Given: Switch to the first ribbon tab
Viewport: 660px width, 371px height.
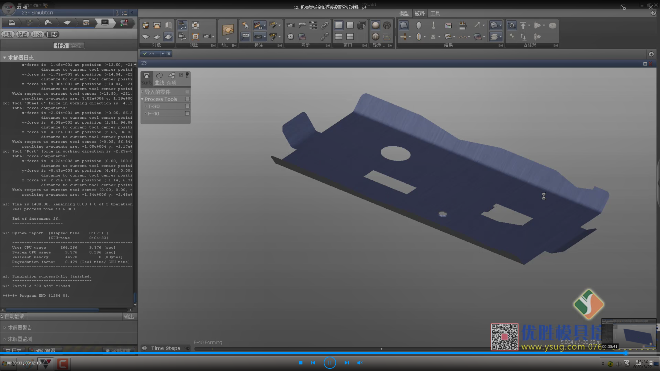Looking at the screenshot, I should point(404,13).
